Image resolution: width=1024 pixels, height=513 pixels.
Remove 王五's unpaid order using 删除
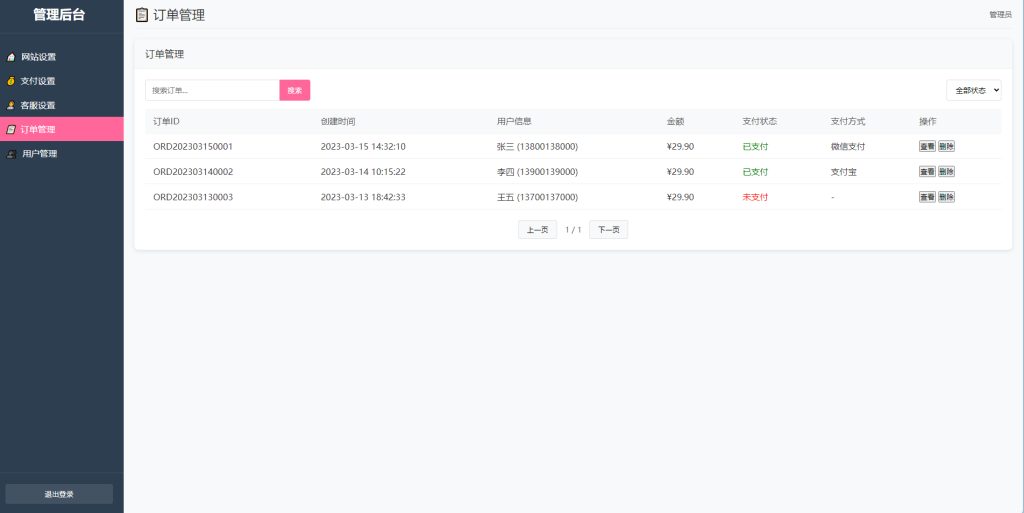click(x=946, y=197)
